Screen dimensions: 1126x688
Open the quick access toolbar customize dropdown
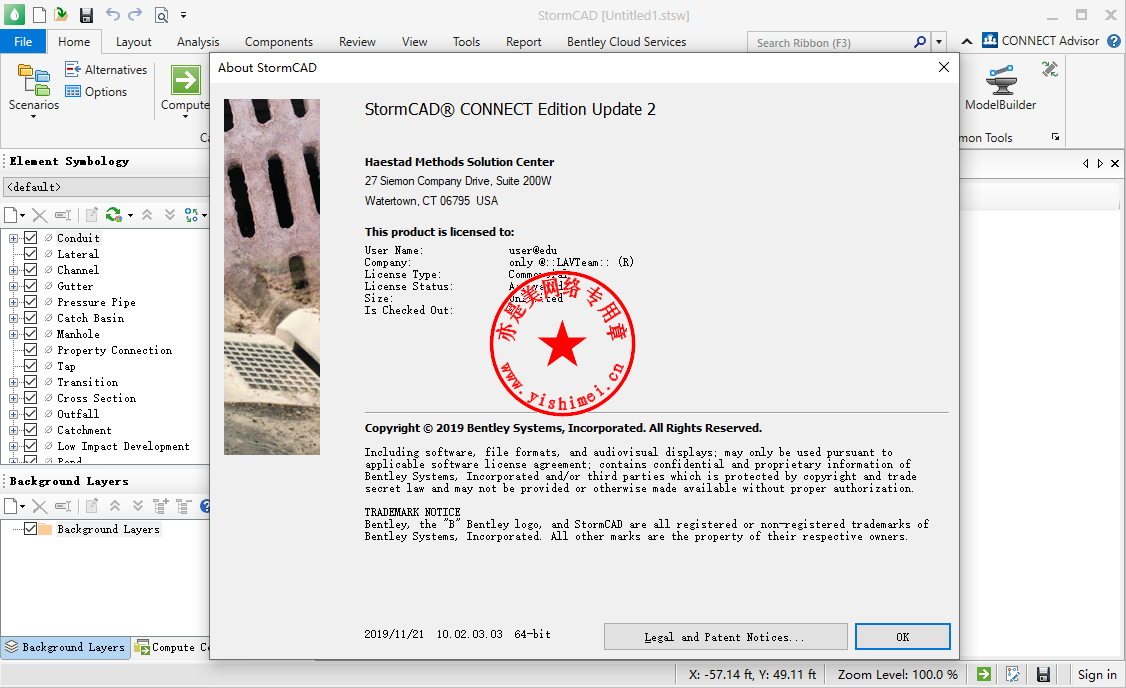pyautogui.click(x=184, y=15)
